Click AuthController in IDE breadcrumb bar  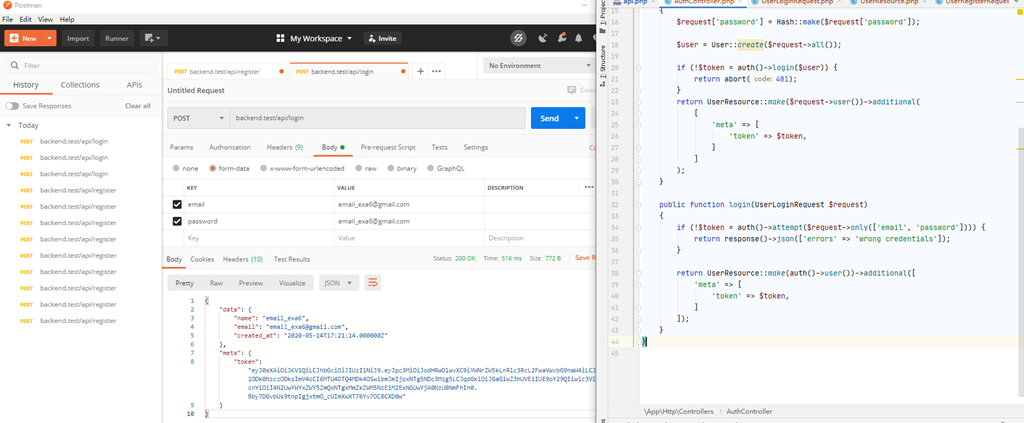(x=748, y=412)
